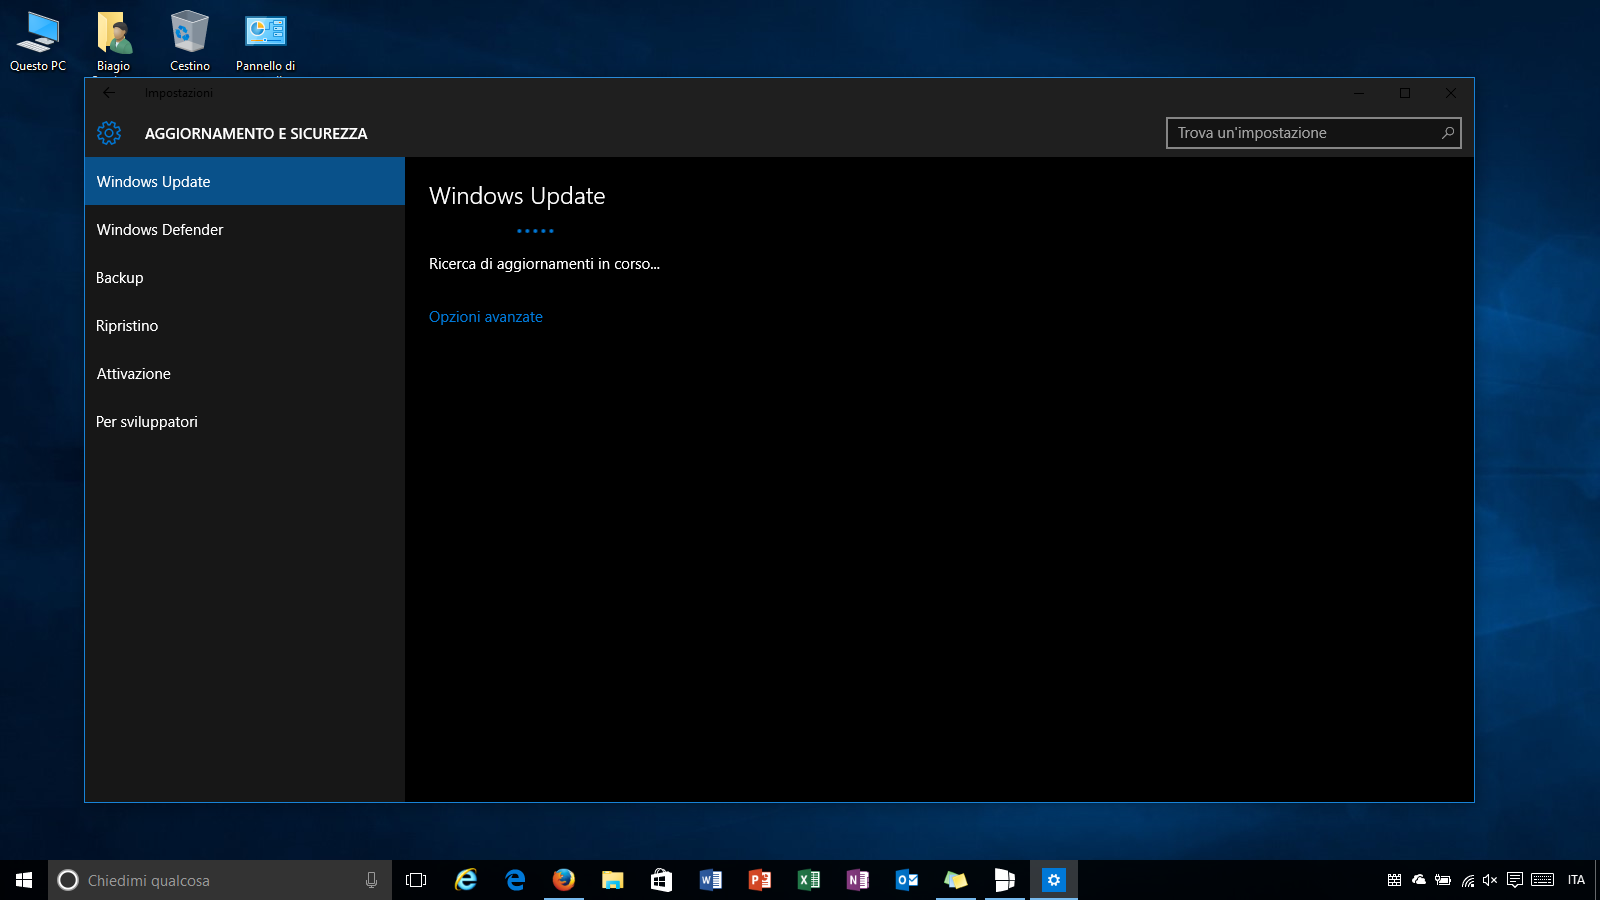Launch OneNote from the taskbar
The image size is (1600, 900).
858,880
